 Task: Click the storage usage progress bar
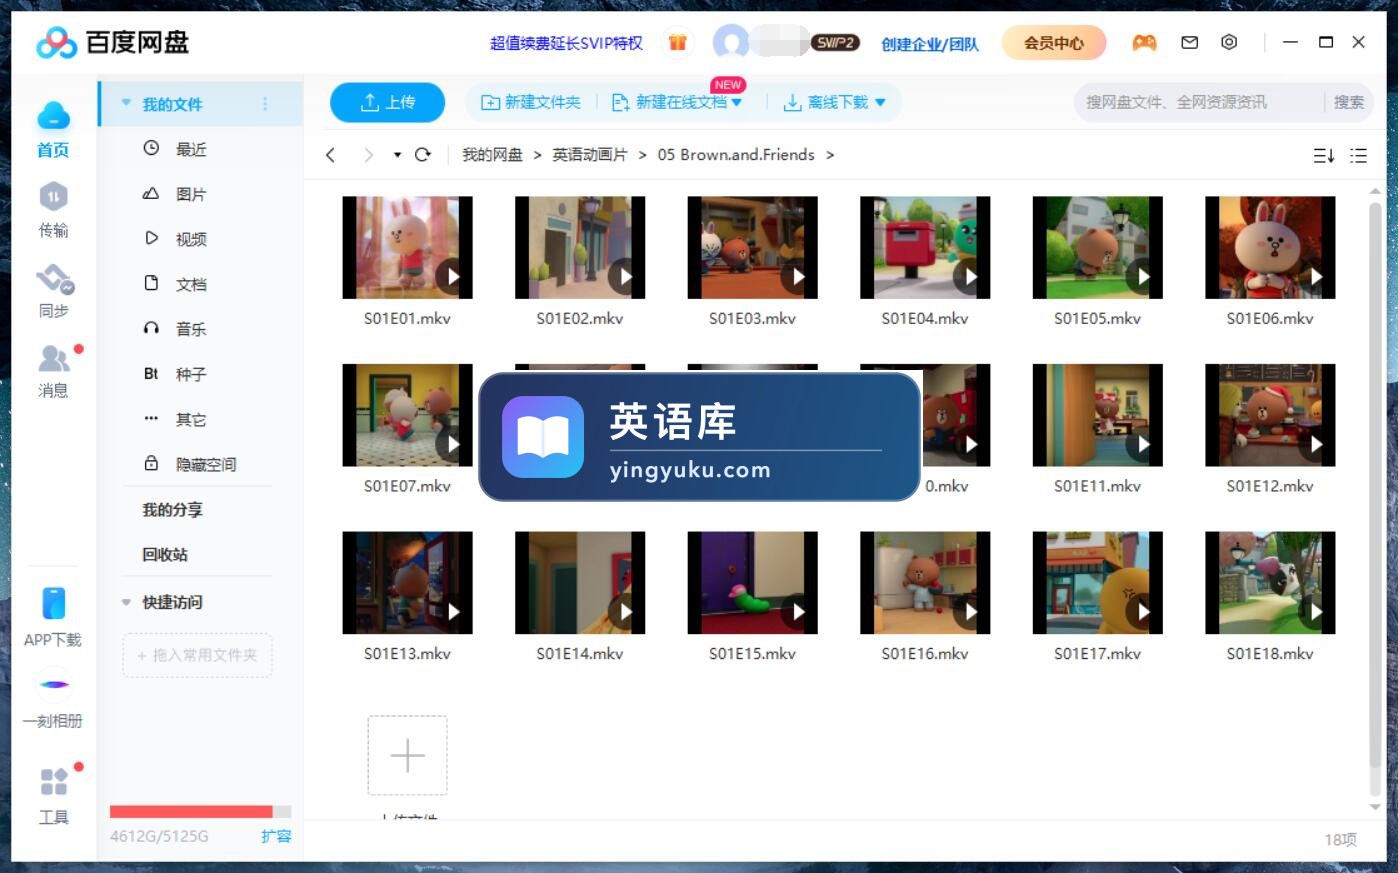click(200, 811)
